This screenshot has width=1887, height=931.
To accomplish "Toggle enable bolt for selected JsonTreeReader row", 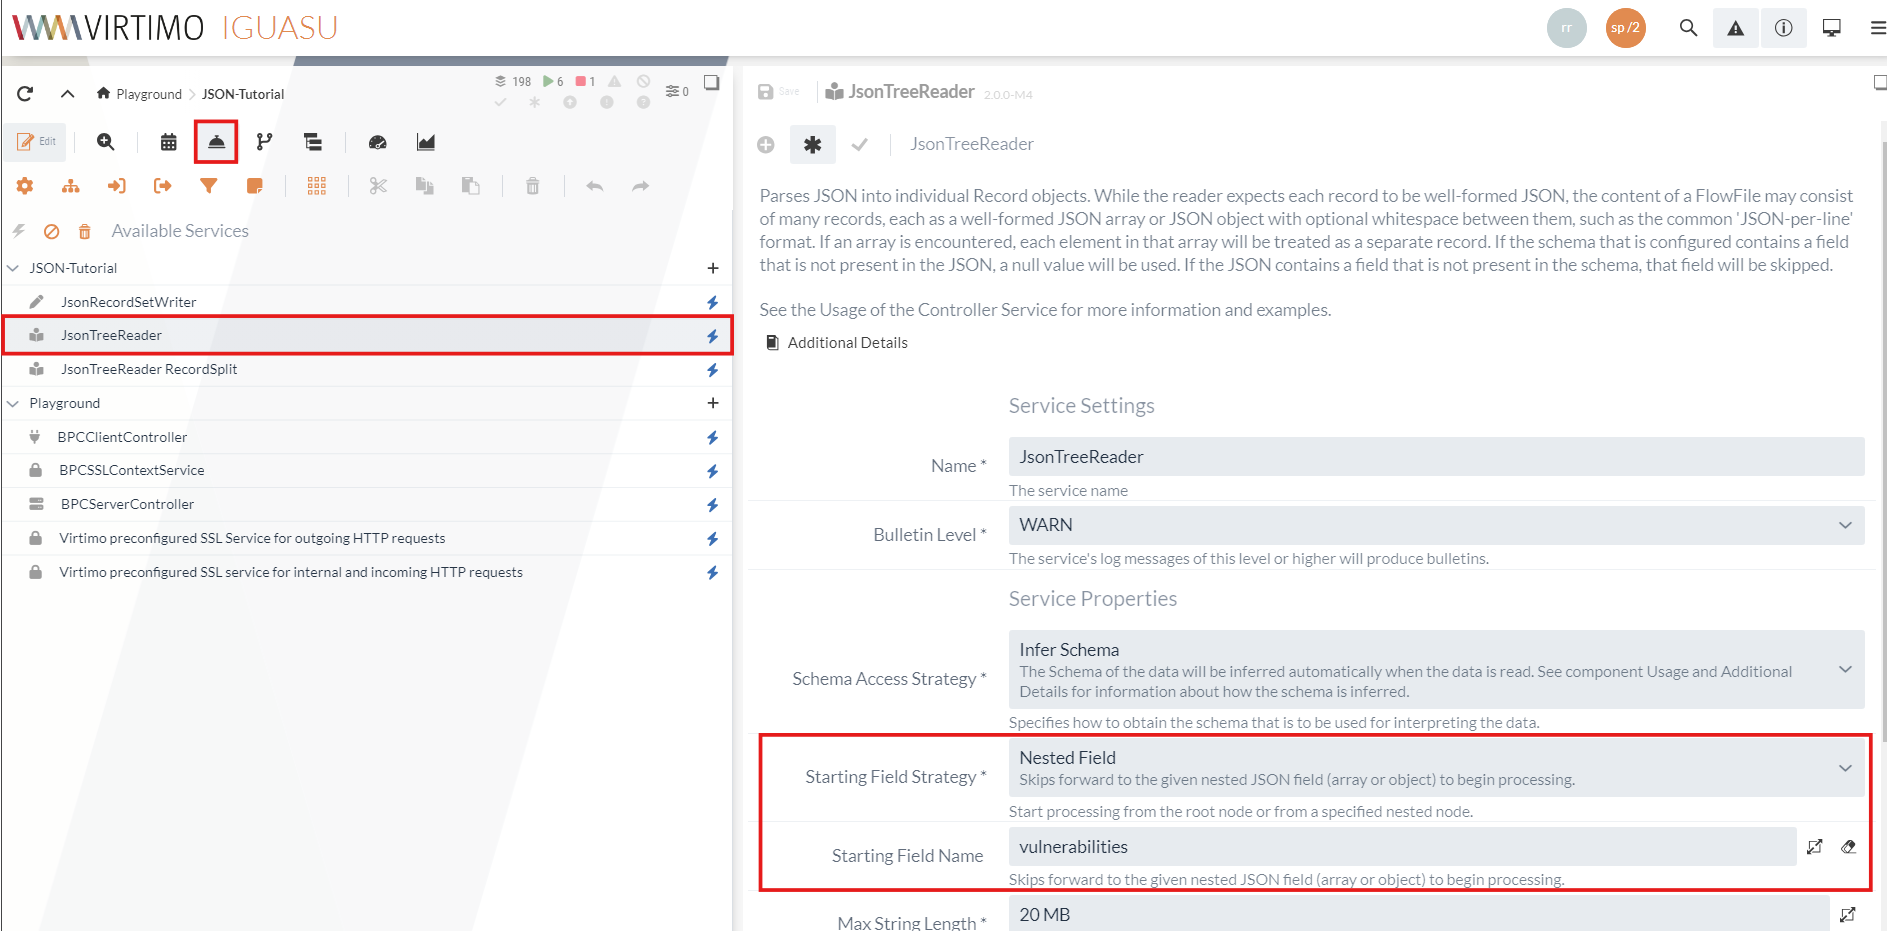I will (x=713, y=336).
